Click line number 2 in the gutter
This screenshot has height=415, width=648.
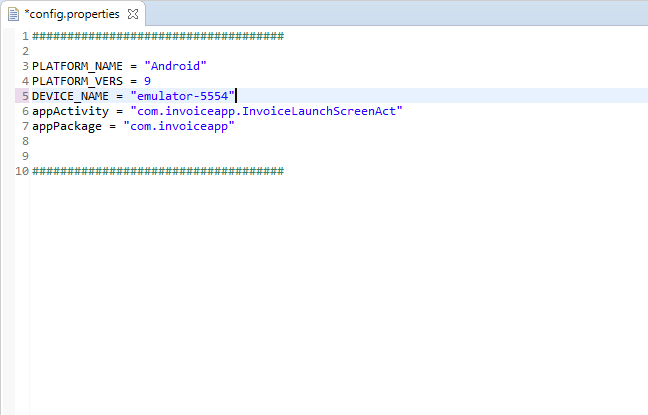25,51
